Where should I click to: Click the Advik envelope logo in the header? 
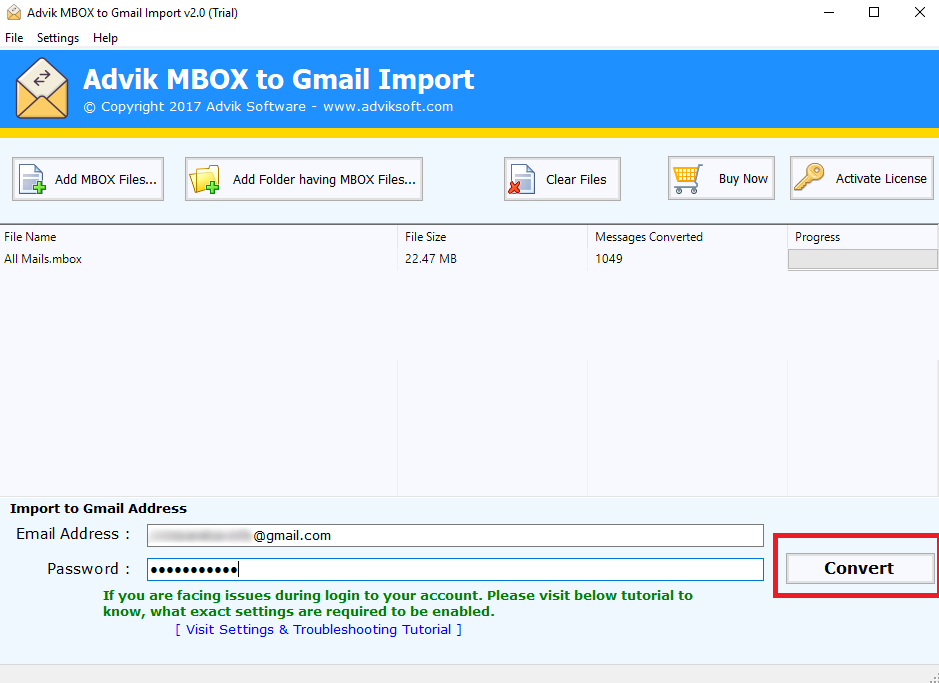point(41,89)
